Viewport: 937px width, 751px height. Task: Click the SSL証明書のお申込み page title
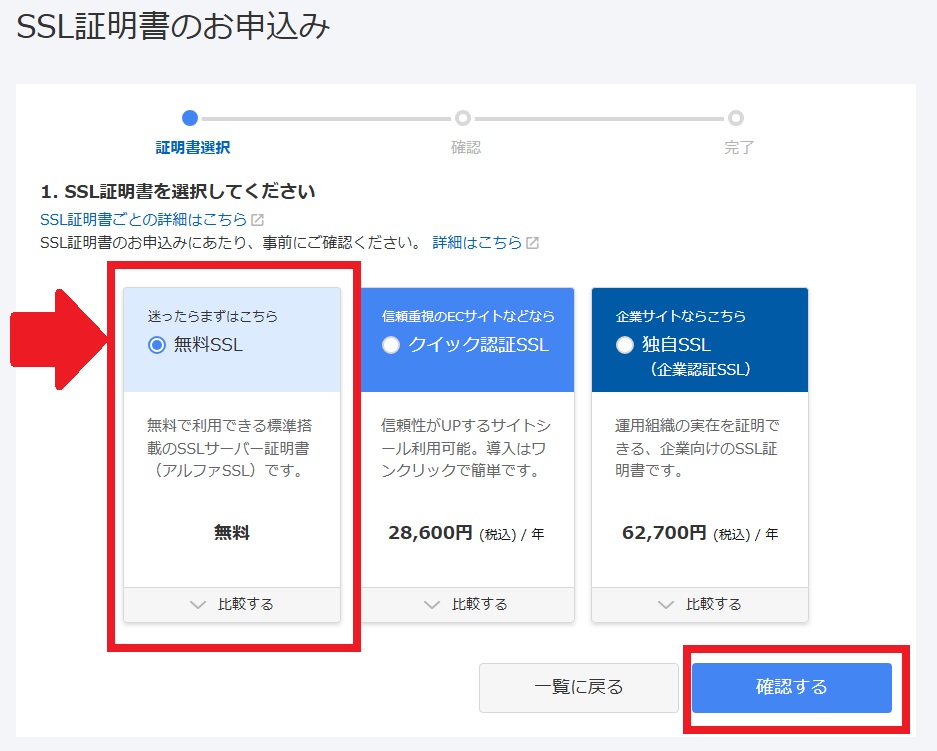173,27
